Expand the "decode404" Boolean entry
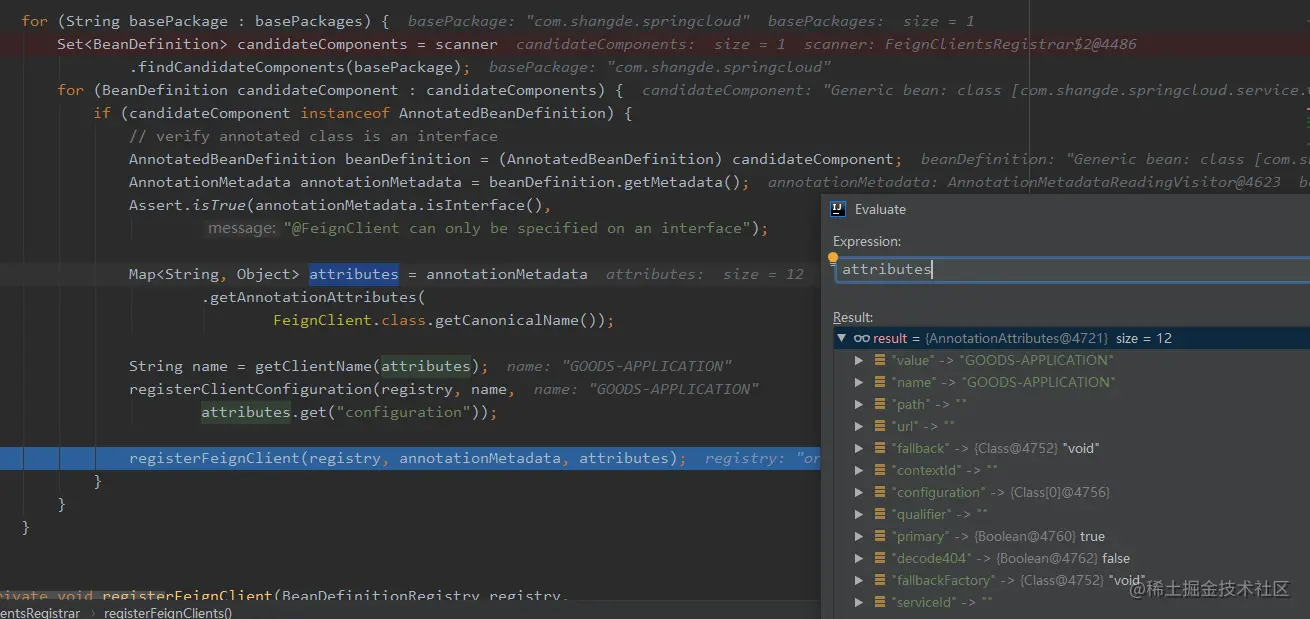Viewport: 1310px width, 619px height. click(x=859, y=558)
